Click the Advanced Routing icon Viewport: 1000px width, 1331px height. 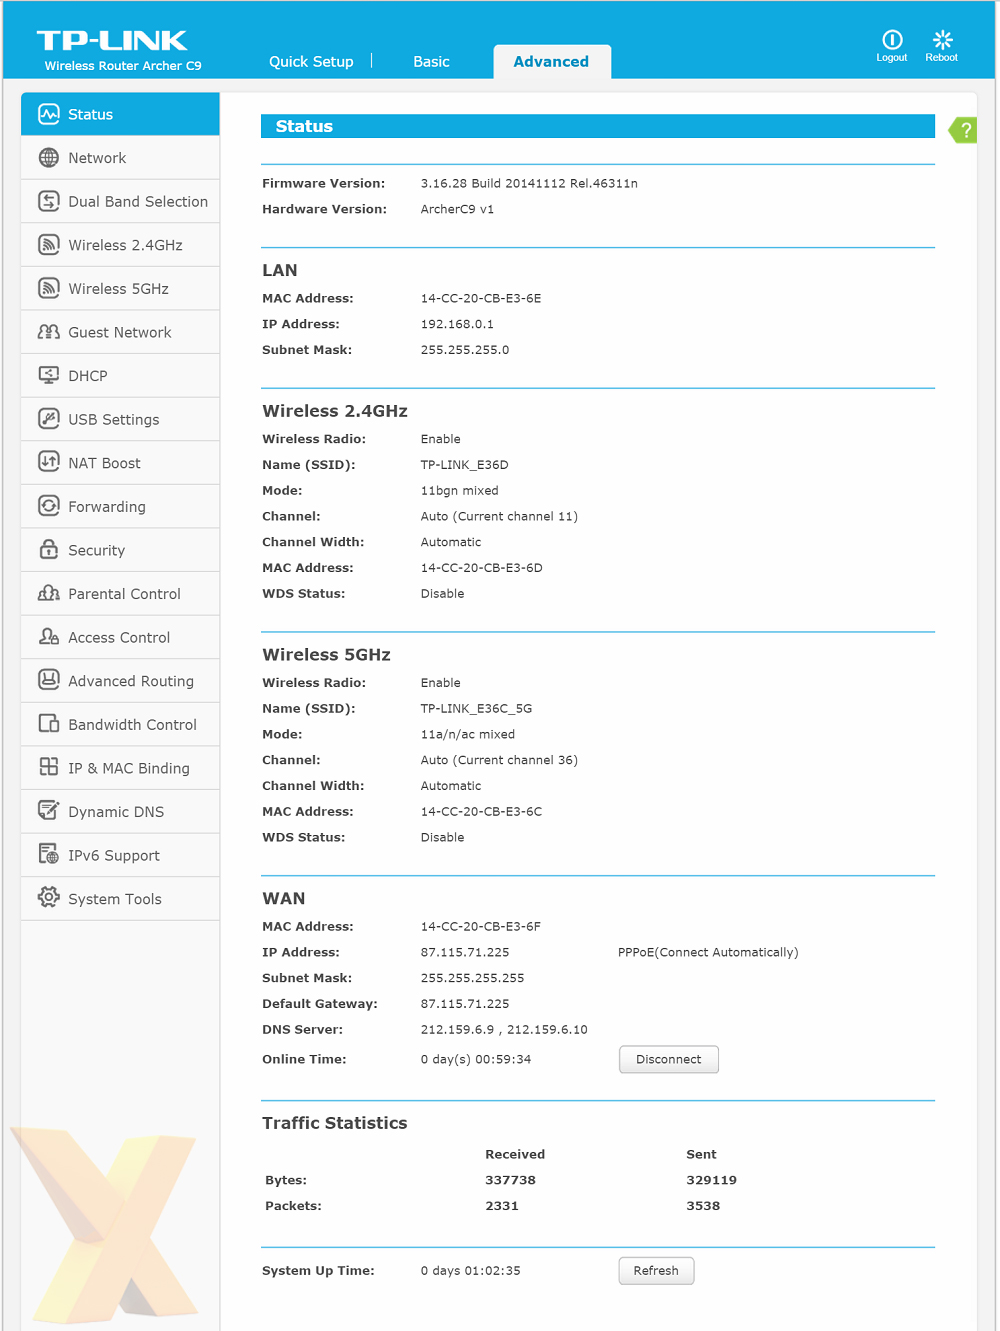click(49, 680)
